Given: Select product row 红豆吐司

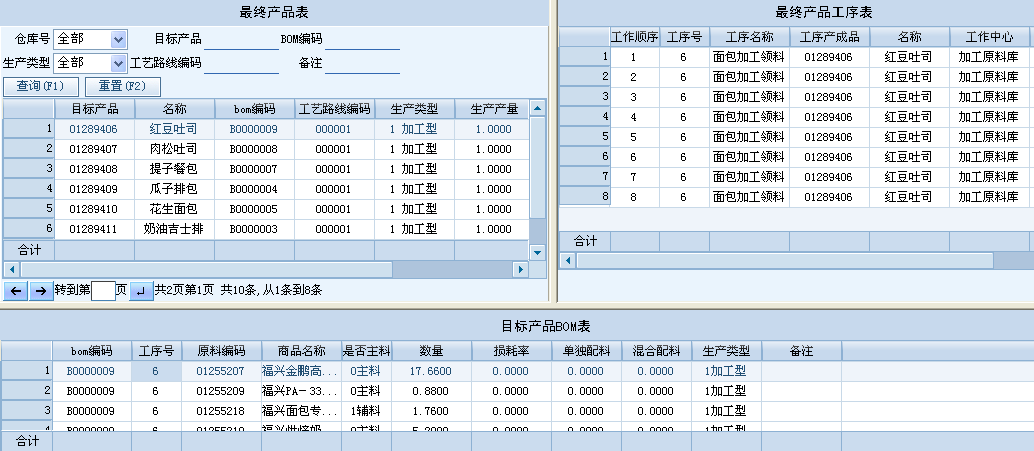Looking at the screenshot, I should point(266,129).
